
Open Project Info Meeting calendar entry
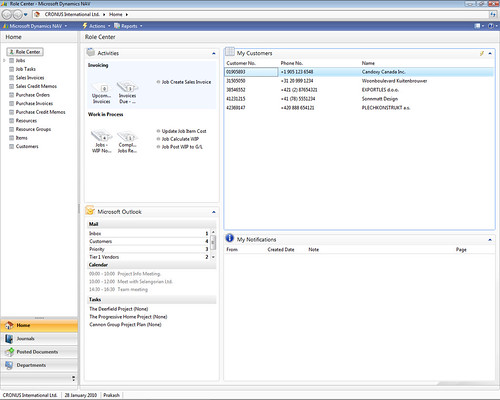[x=125, y=274]
